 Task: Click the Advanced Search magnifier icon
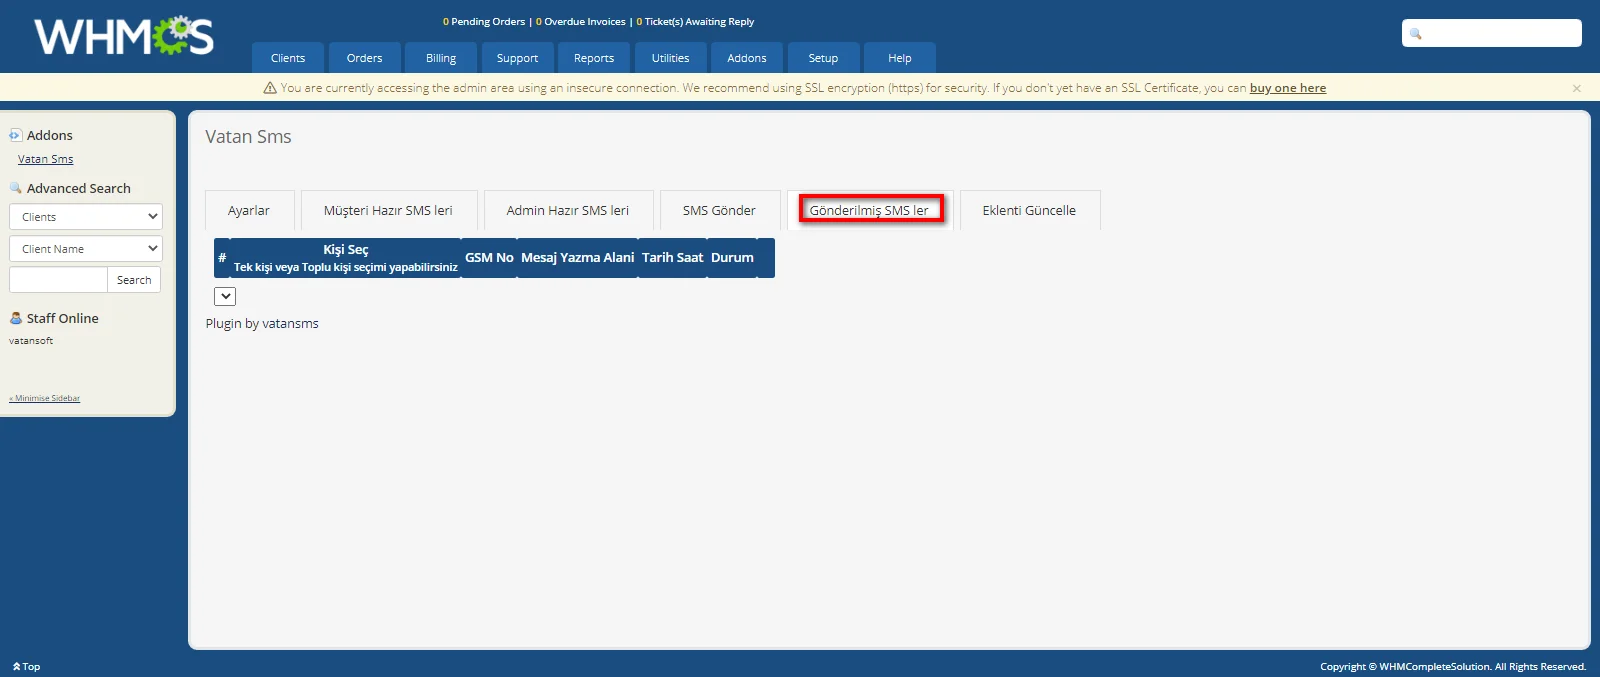[15, 188]
